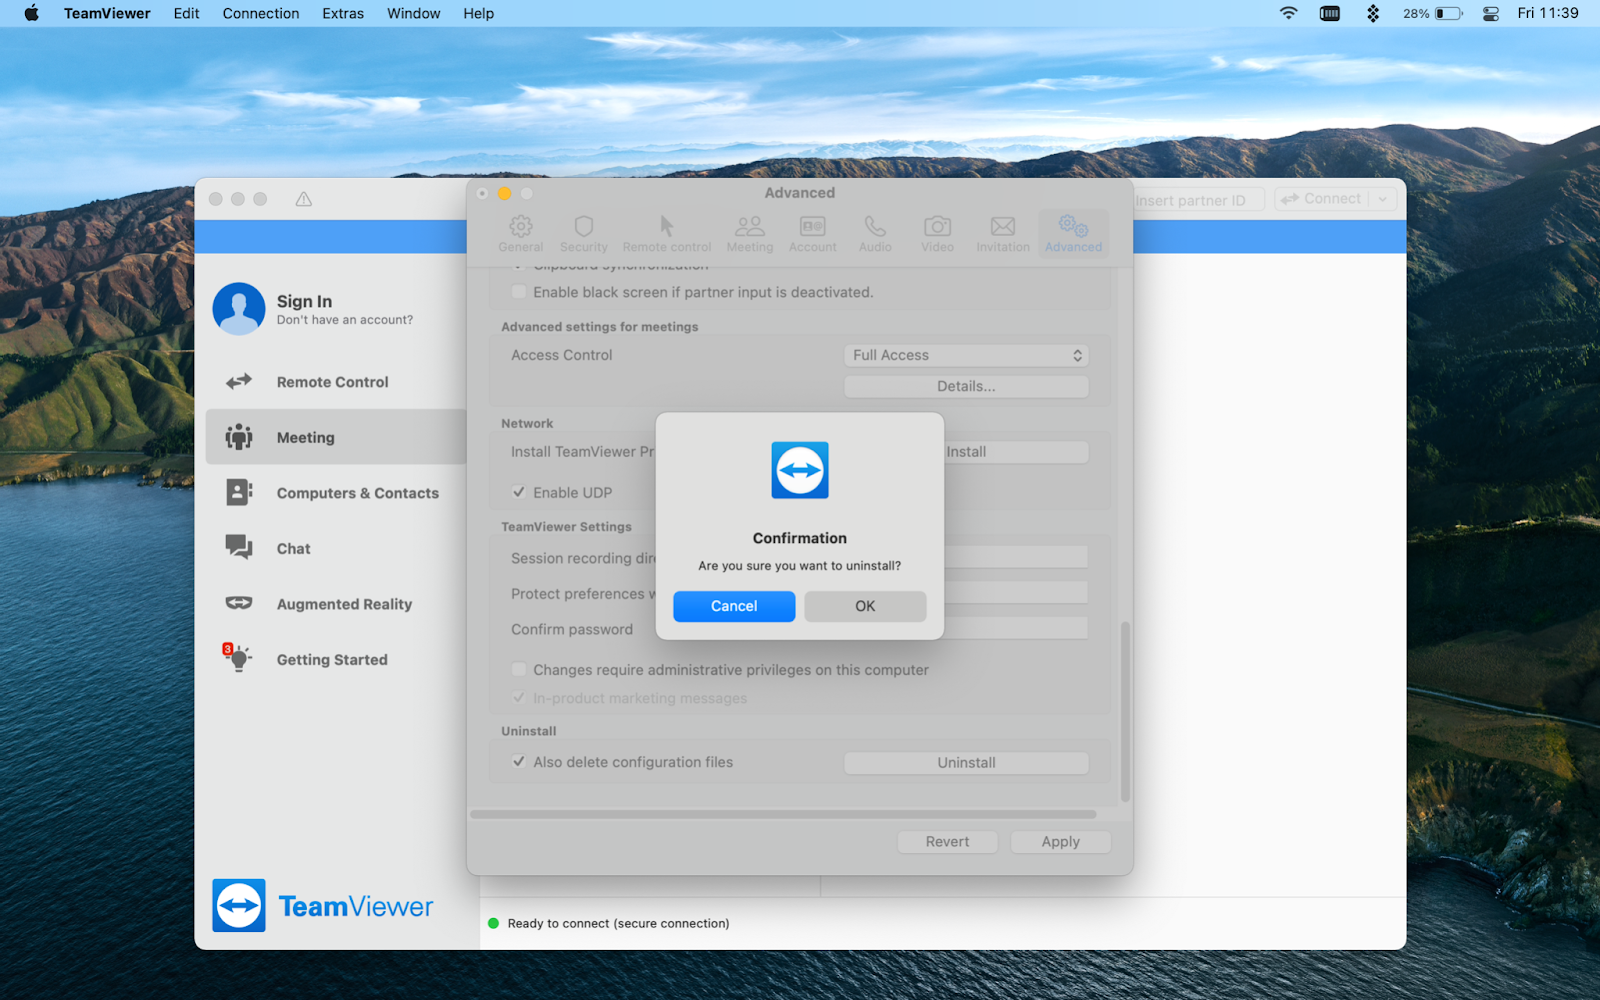Click the Revert button
This screenshot has width=1600, height=1000.
pos(947,842)
